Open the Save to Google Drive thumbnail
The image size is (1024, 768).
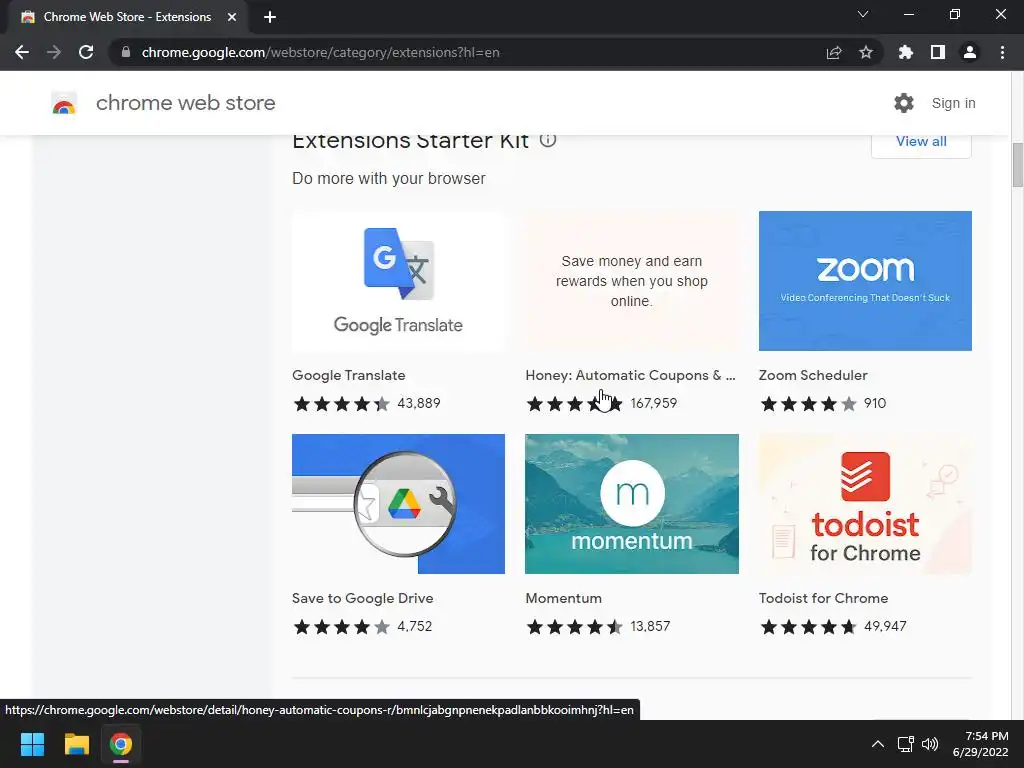398,504
